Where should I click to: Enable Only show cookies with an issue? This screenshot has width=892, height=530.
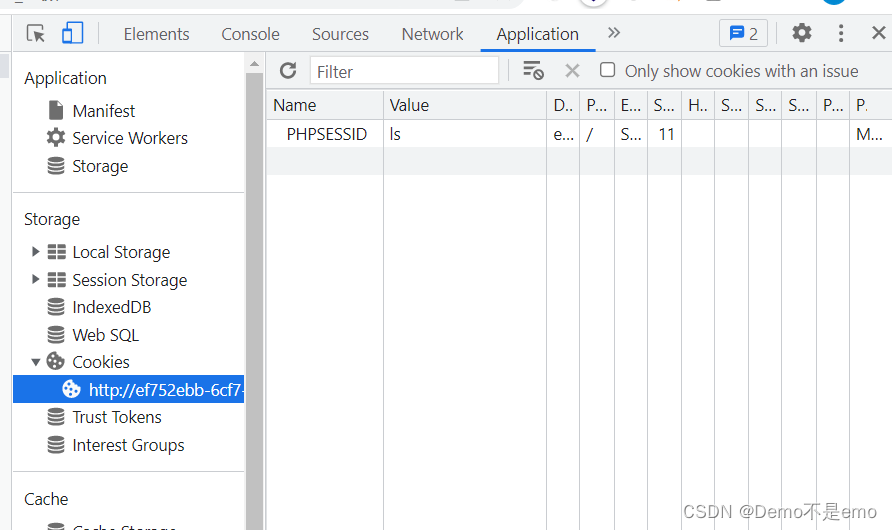[x=608, y=70]
